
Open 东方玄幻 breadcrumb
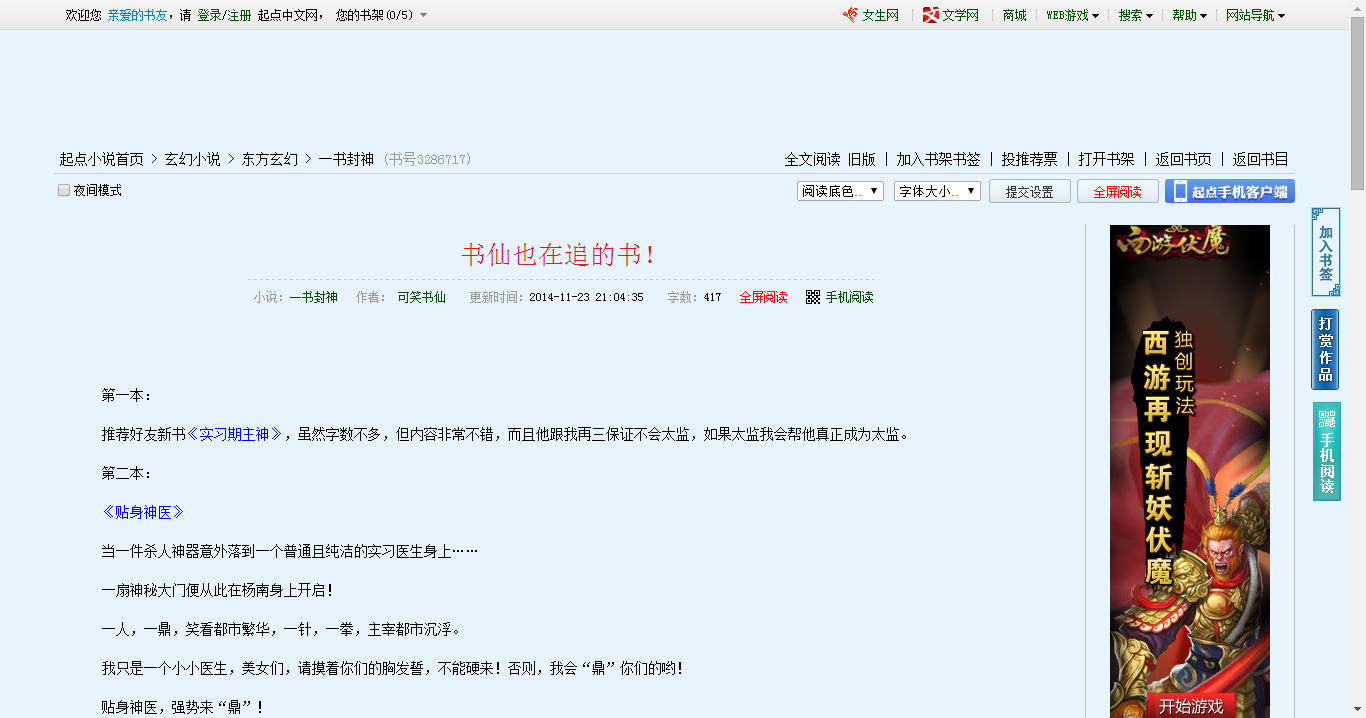270,159
